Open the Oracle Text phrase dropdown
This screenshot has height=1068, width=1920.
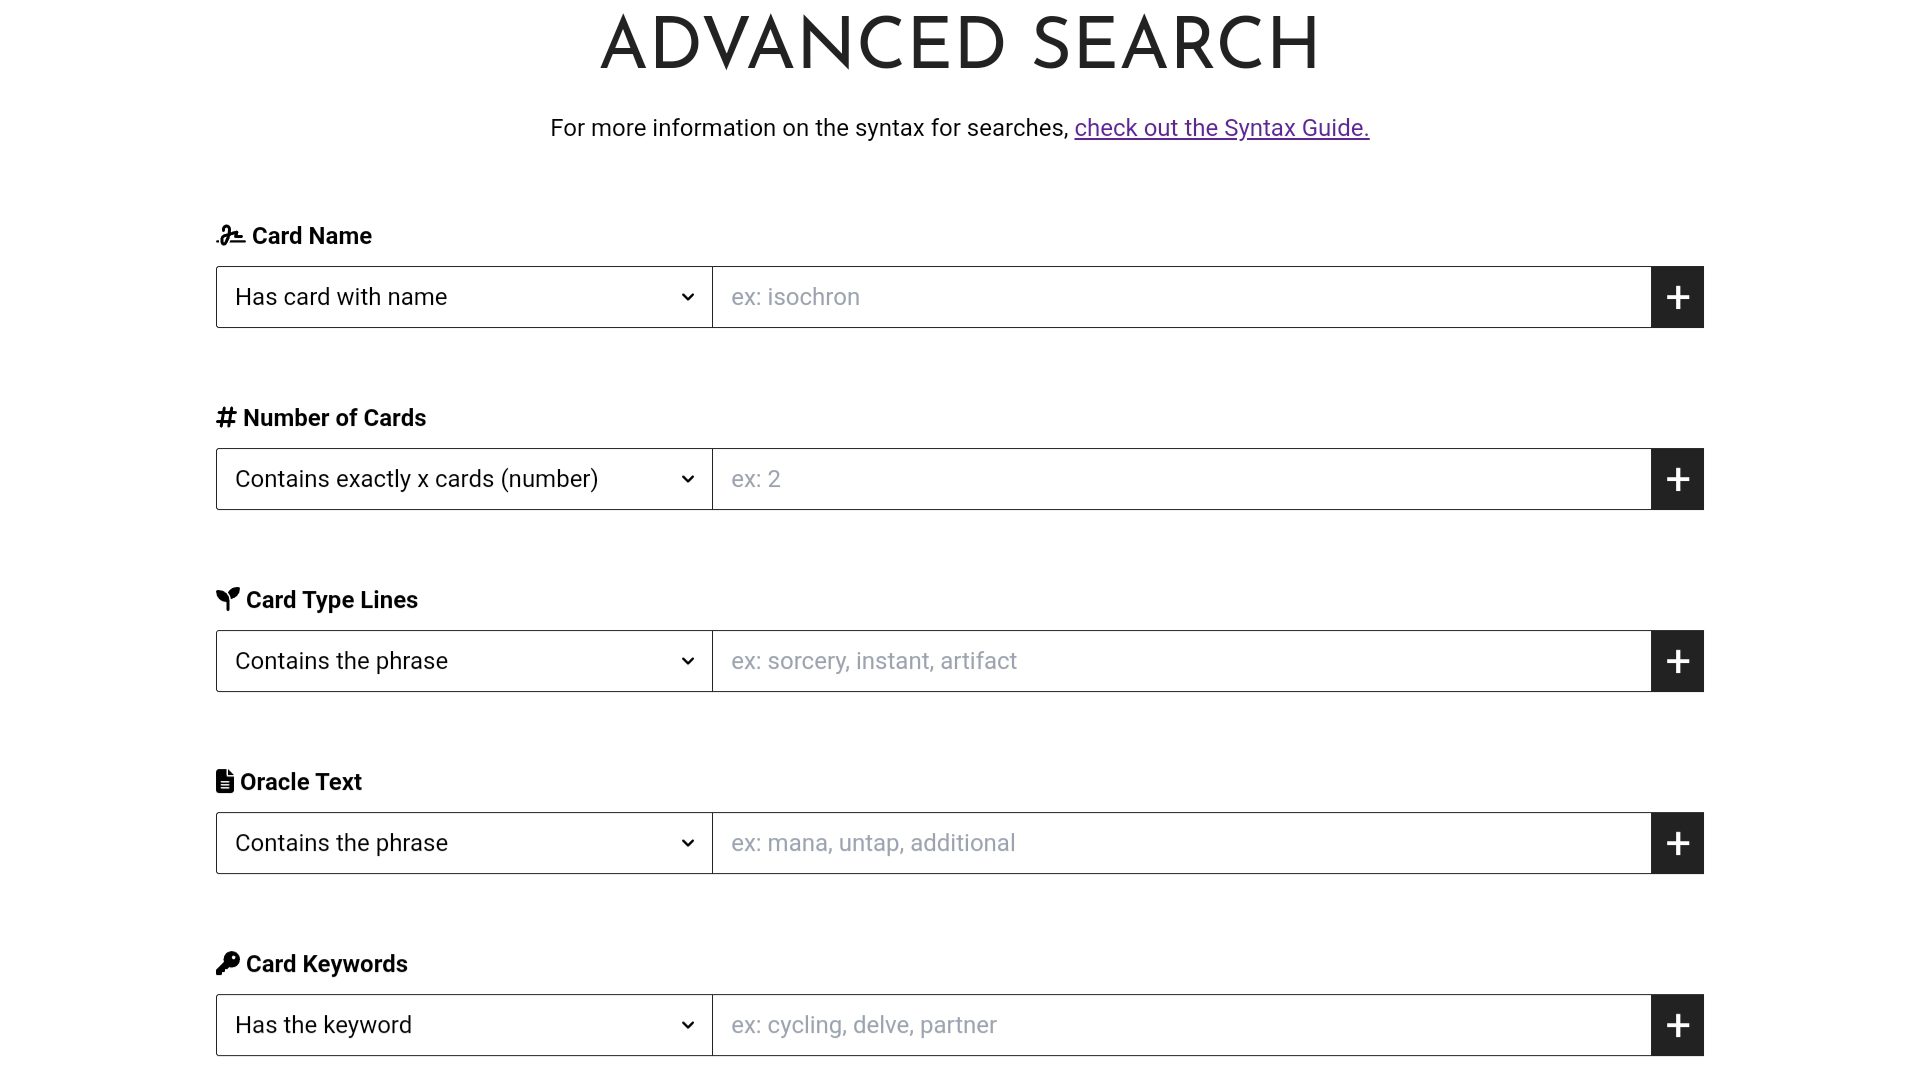point(464,843)
